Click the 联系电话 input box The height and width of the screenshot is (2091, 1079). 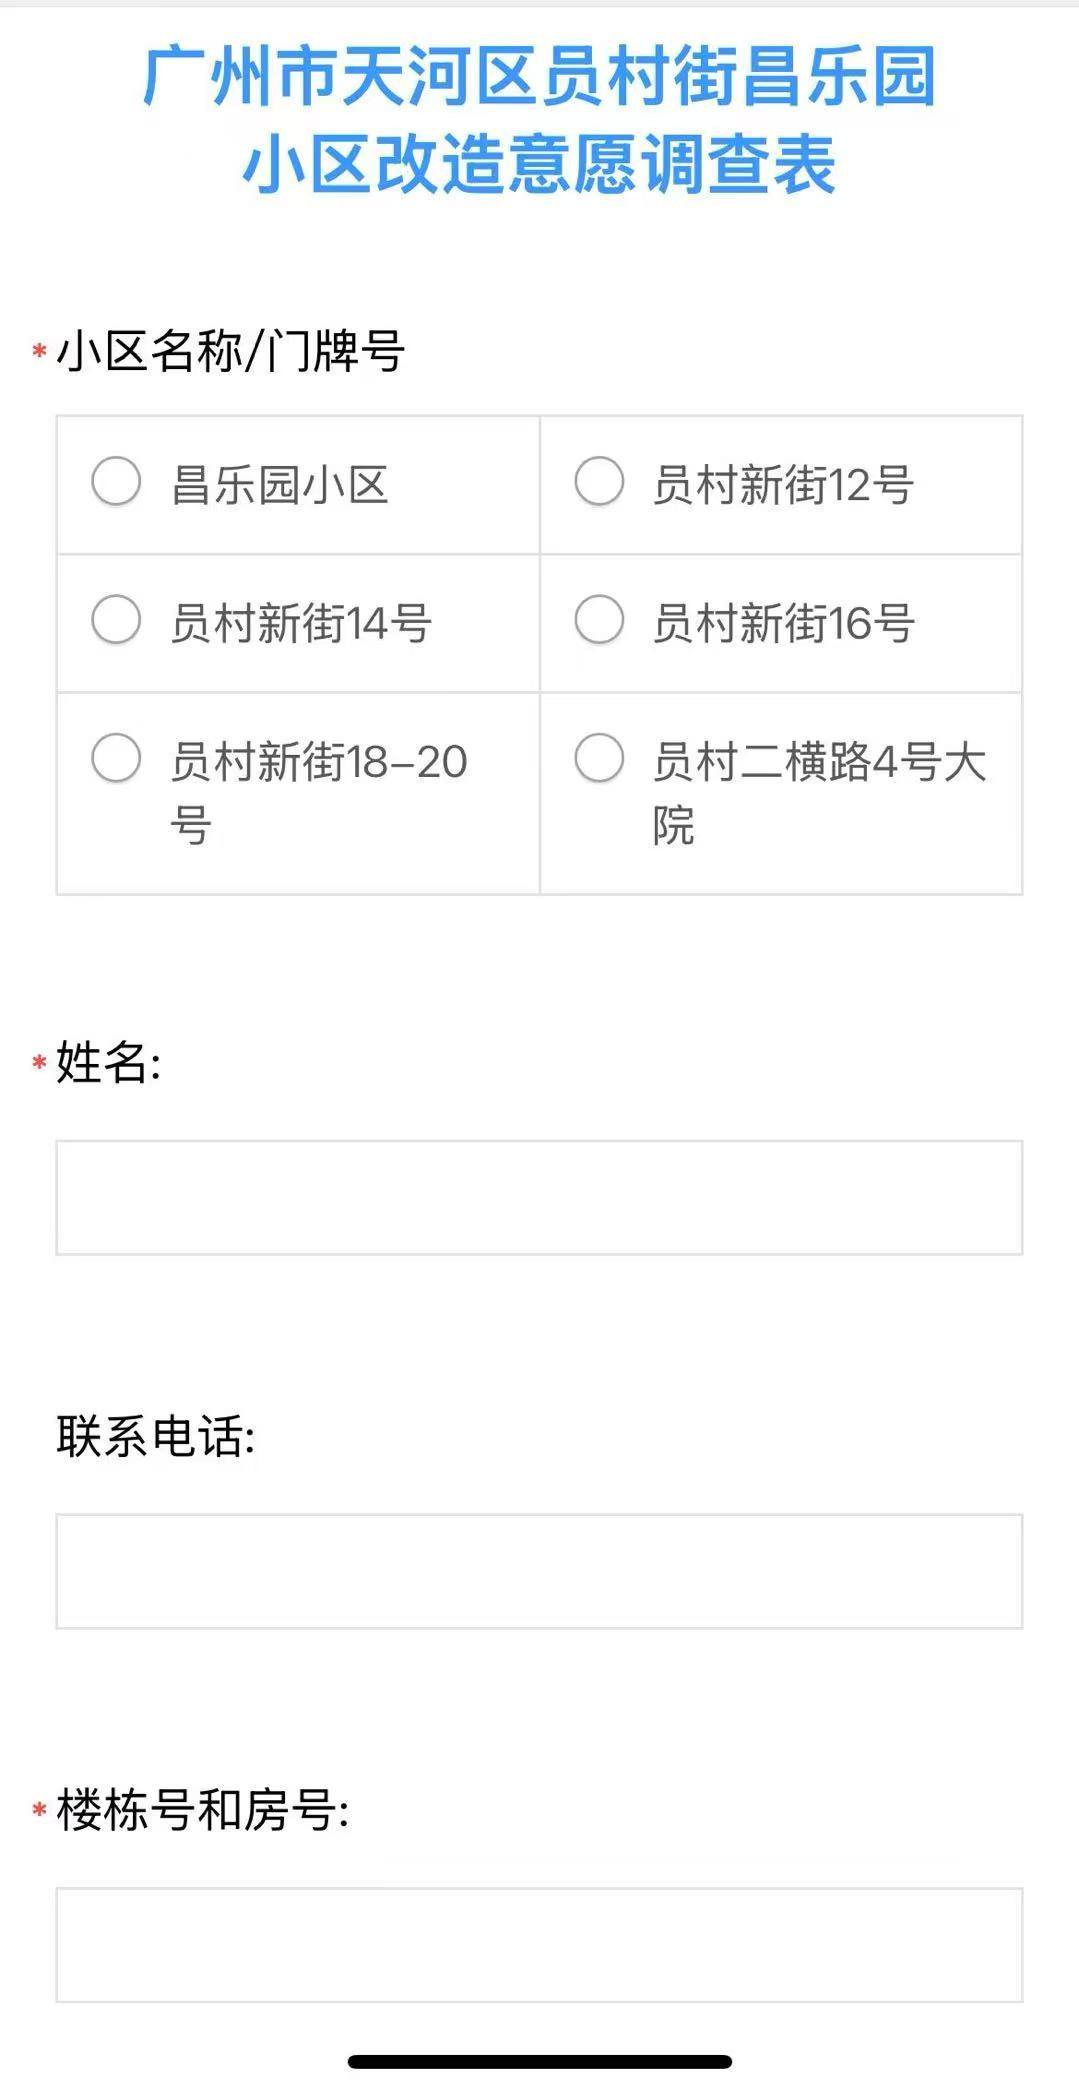point(539,1571)
